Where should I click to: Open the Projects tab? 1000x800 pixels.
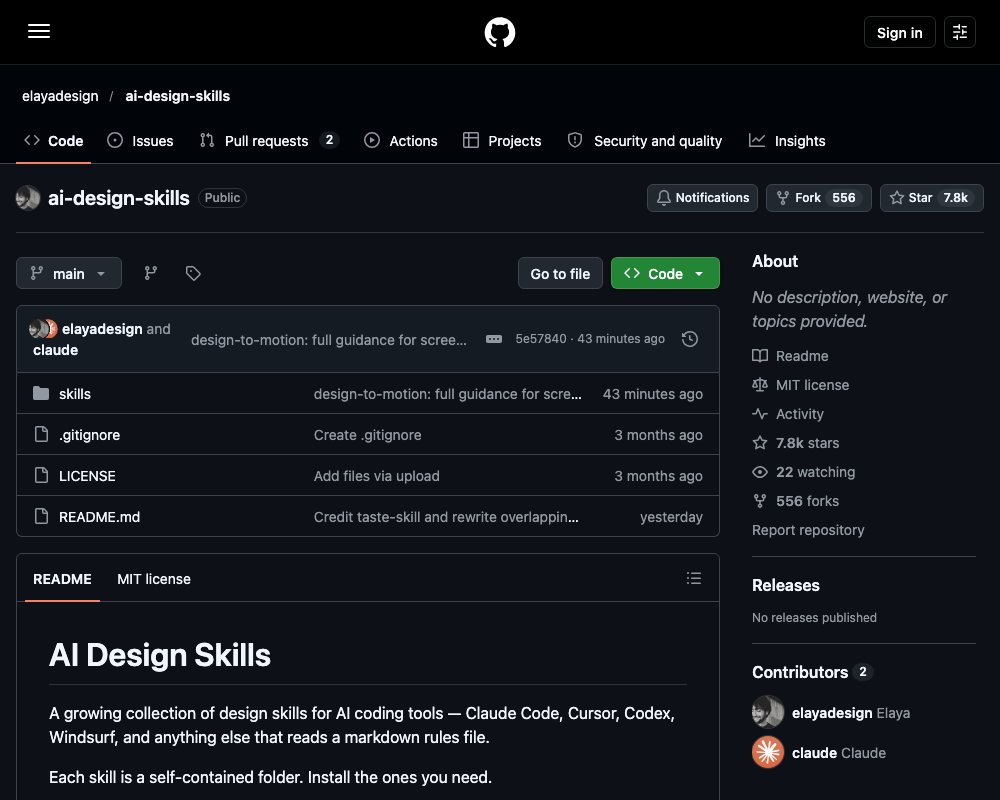(x=502, y=141)
